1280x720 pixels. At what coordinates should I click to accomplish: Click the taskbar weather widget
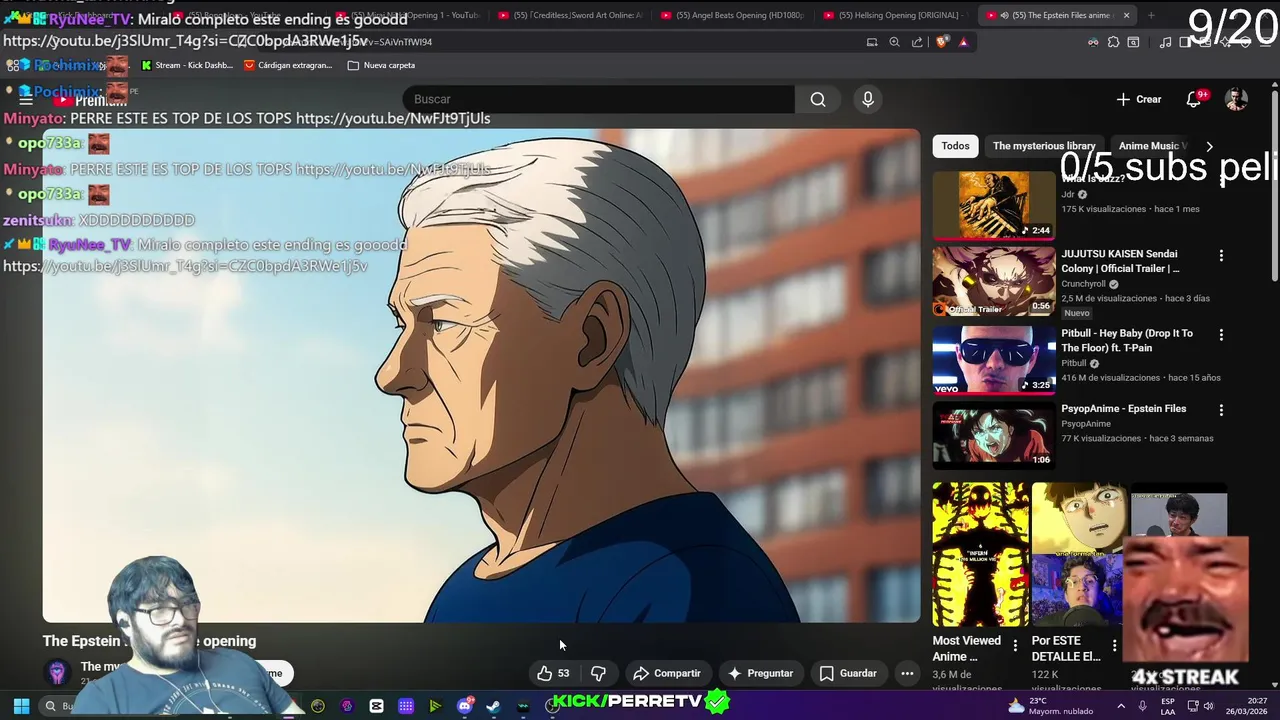(x=1051, y=706)
